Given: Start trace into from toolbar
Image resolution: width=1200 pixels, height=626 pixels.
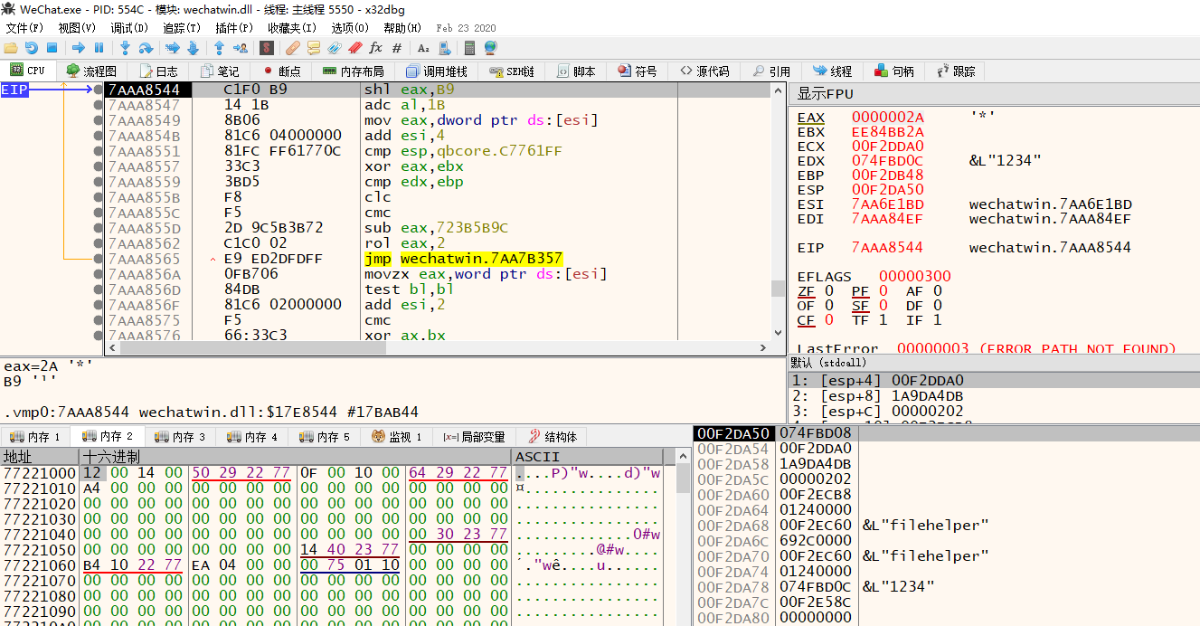Looking at the screenshot, I should point(172,48).
